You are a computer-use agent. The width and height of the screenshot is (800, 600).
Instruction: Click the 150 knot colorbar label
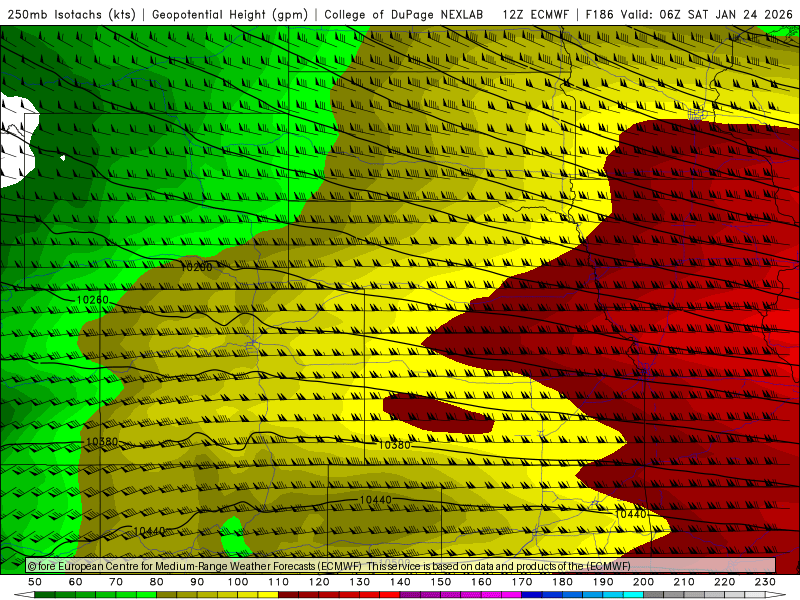pyautogui.click(x=441, y=582)
